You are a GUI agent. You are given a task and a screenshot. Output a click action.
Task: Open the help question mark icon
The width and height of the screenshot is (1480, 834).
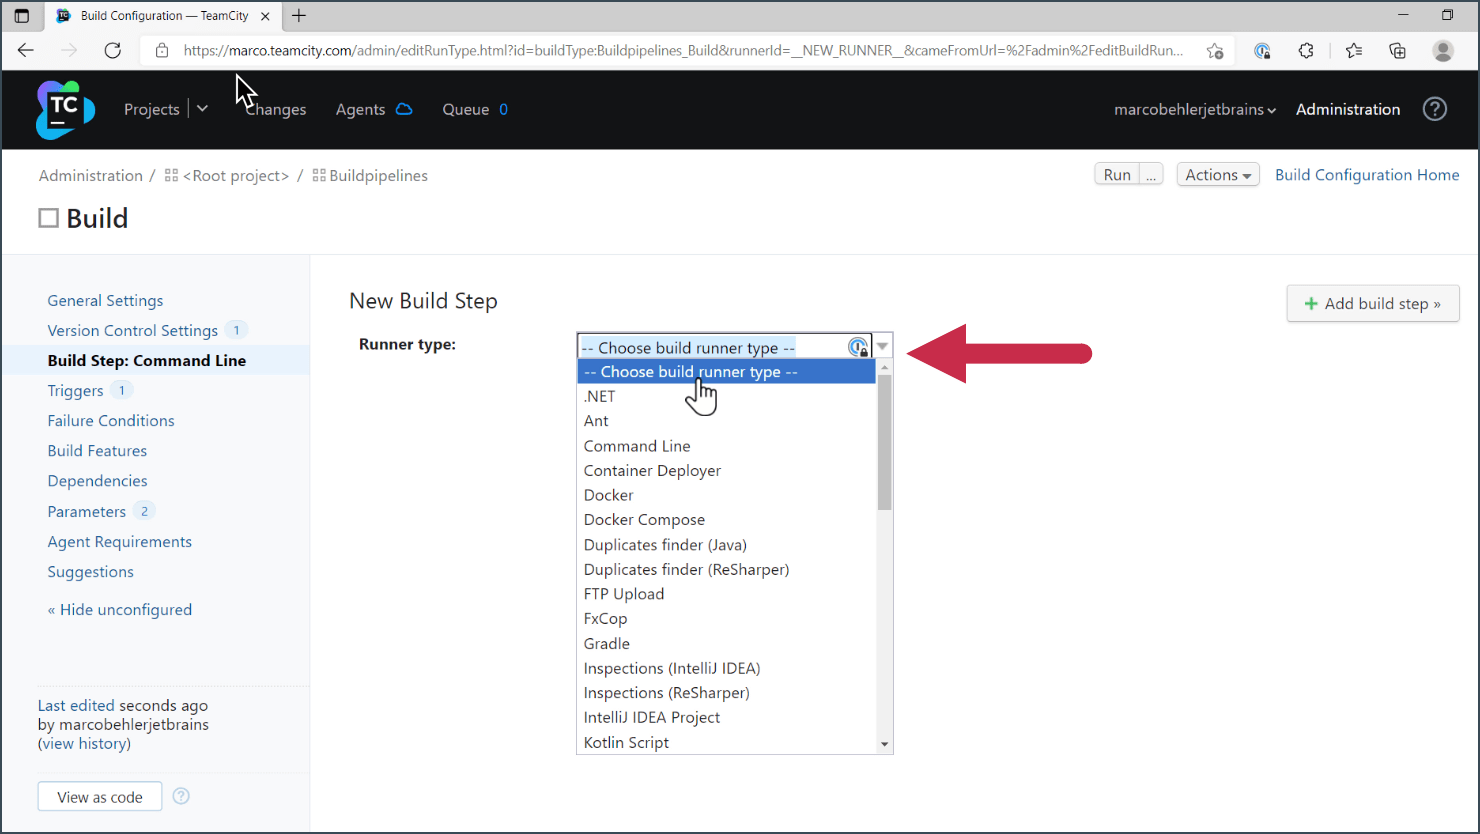click(1434, 109)
